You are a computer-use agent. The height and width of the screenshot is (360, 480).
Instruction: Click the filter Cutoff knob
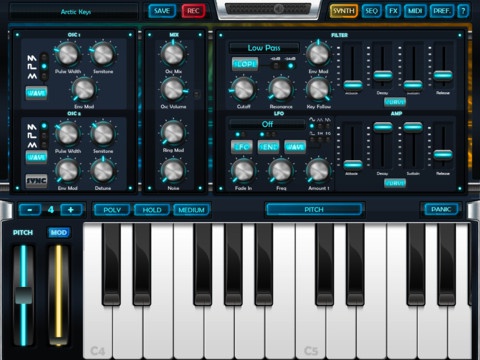click(243, 90)
